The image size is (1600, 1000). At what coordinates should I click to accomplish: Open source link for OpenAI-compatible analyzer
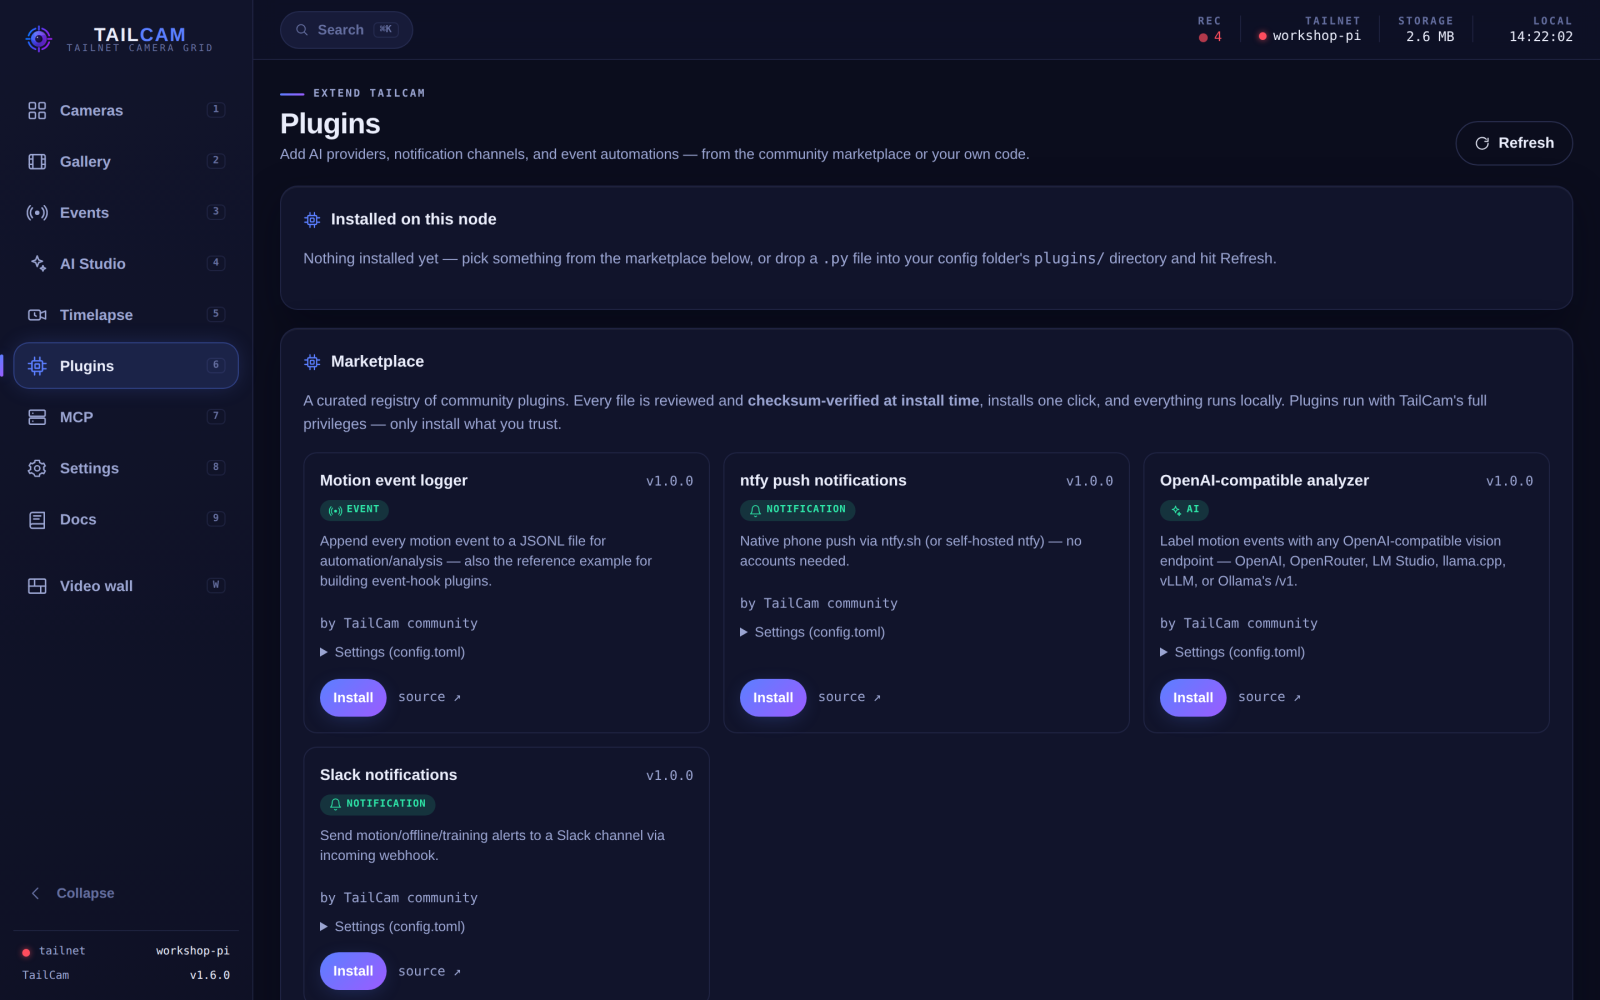[x=1269, y=697]
